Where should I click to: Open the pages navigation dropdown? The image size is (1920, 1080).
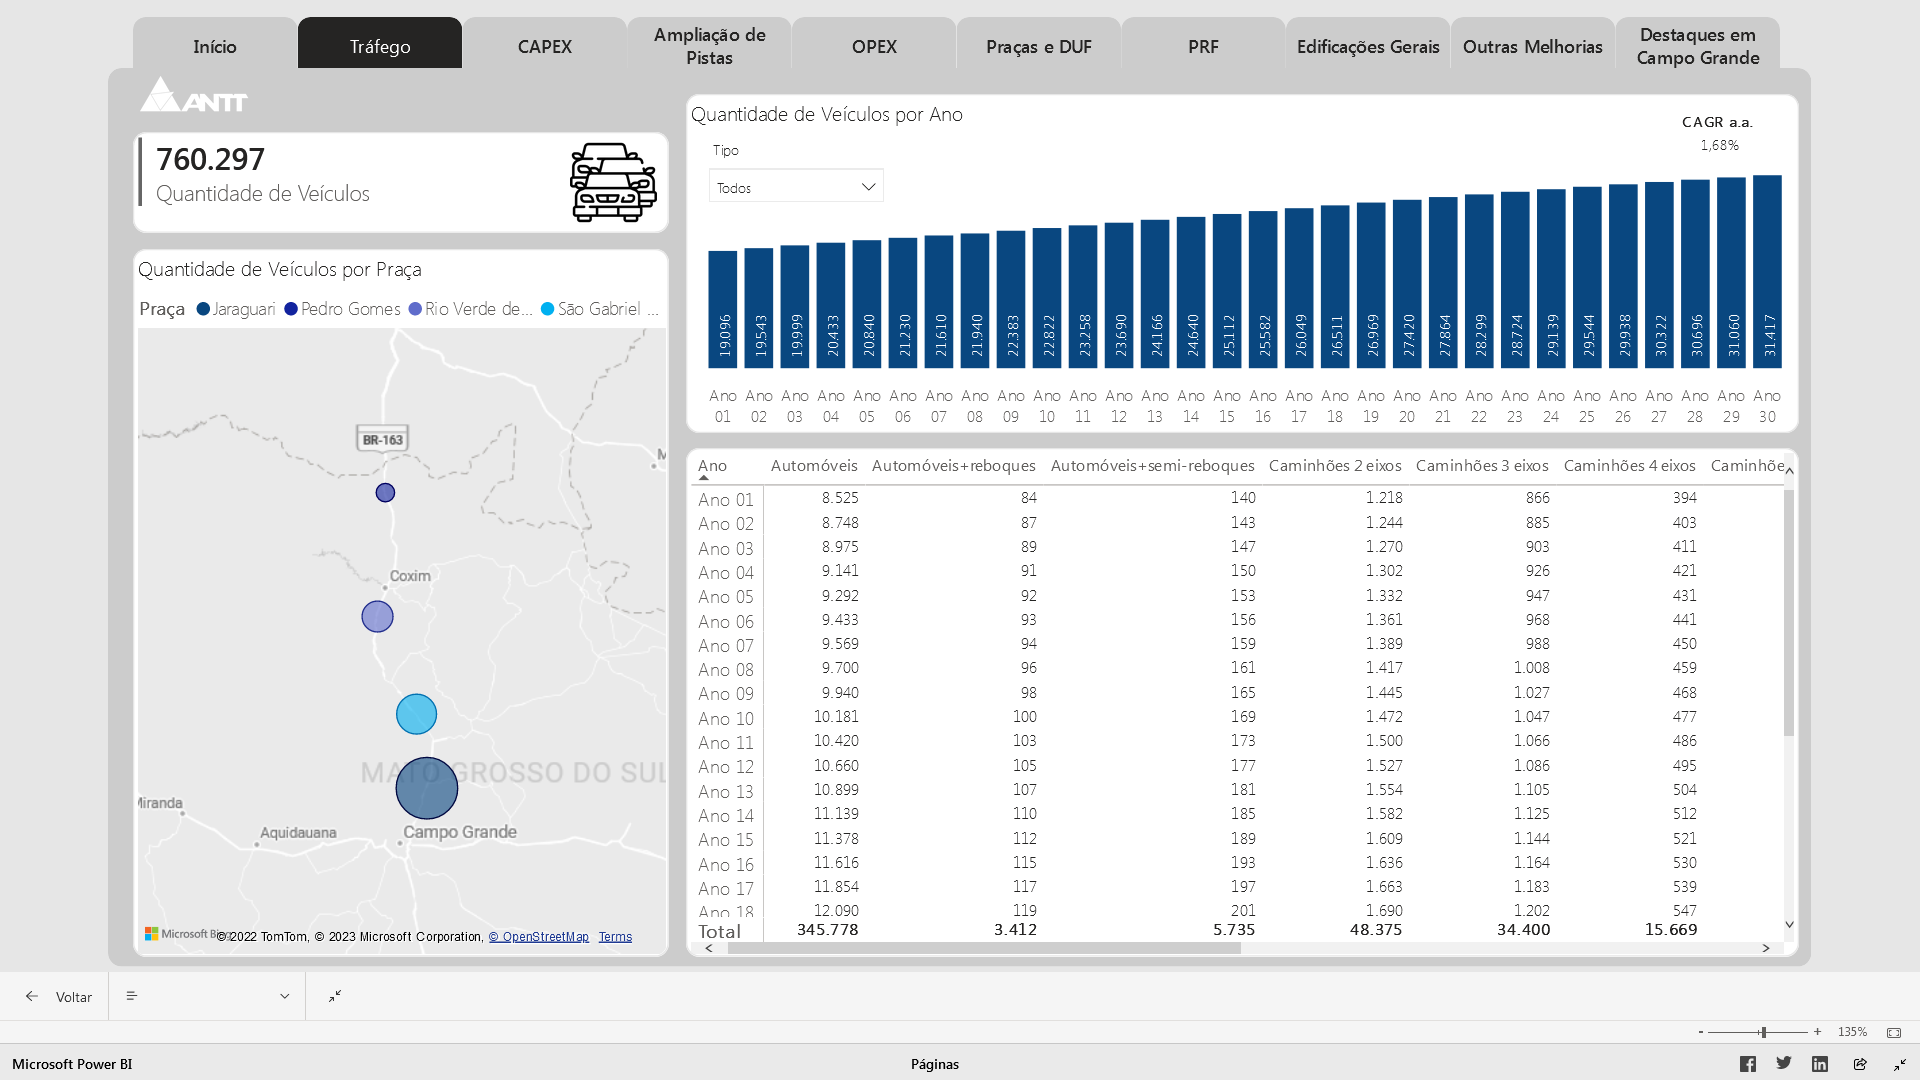(x=207, y=996)
